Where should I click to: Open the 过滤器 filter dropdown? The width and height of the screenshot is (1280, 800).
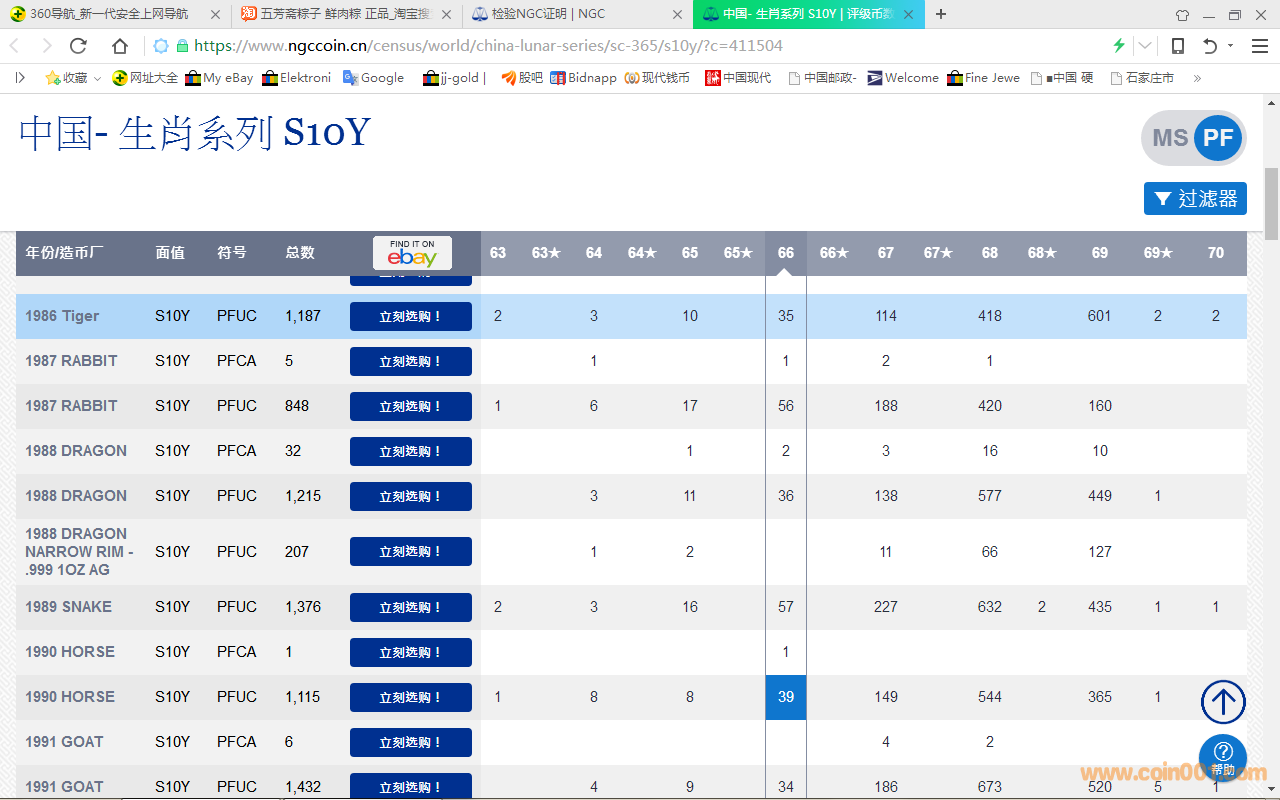1195,198
